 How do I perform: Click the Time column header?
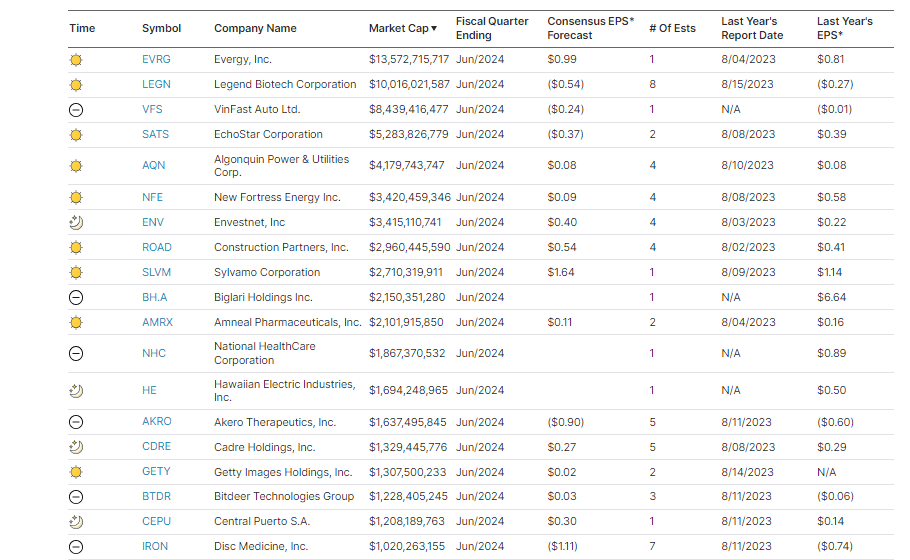[x=82, y=28]
